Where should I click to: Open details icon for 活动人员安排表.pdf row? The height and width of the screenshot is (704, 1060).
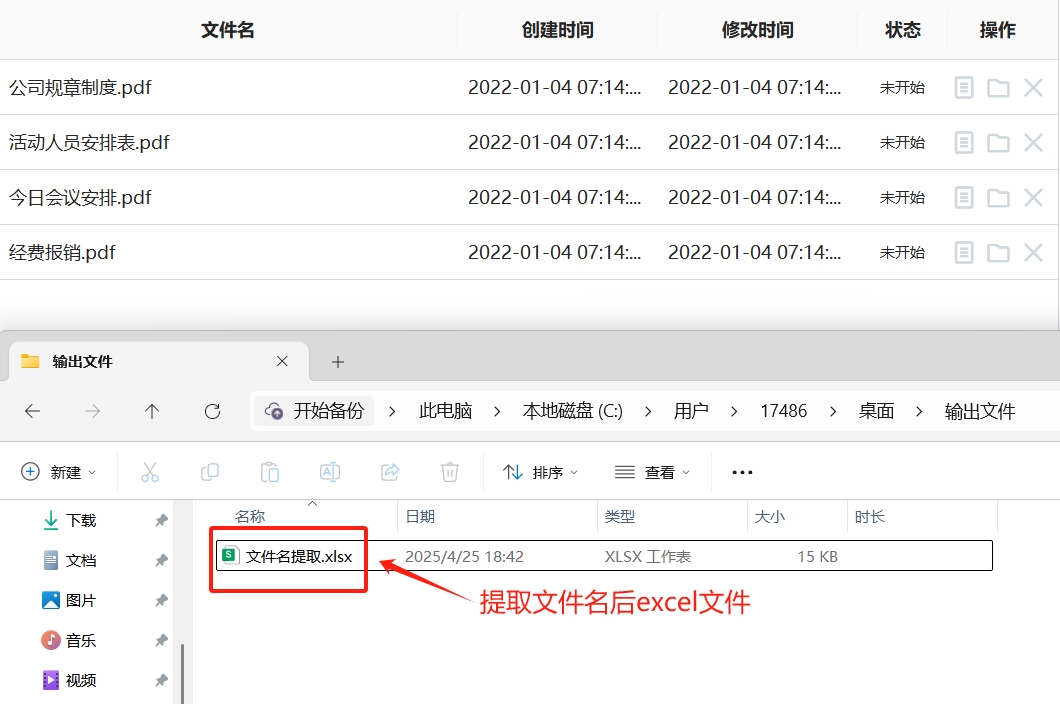[964, 143]
